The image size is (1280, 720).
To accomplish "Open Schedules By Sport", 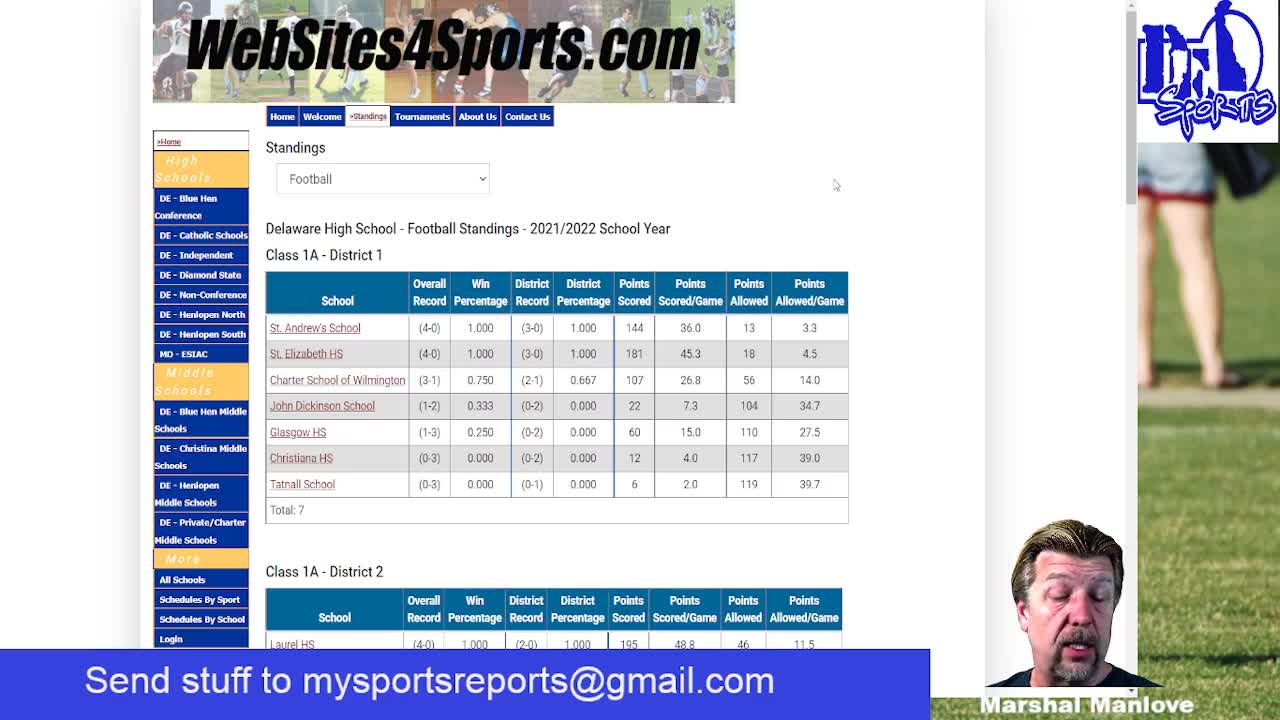I will 201,600.
